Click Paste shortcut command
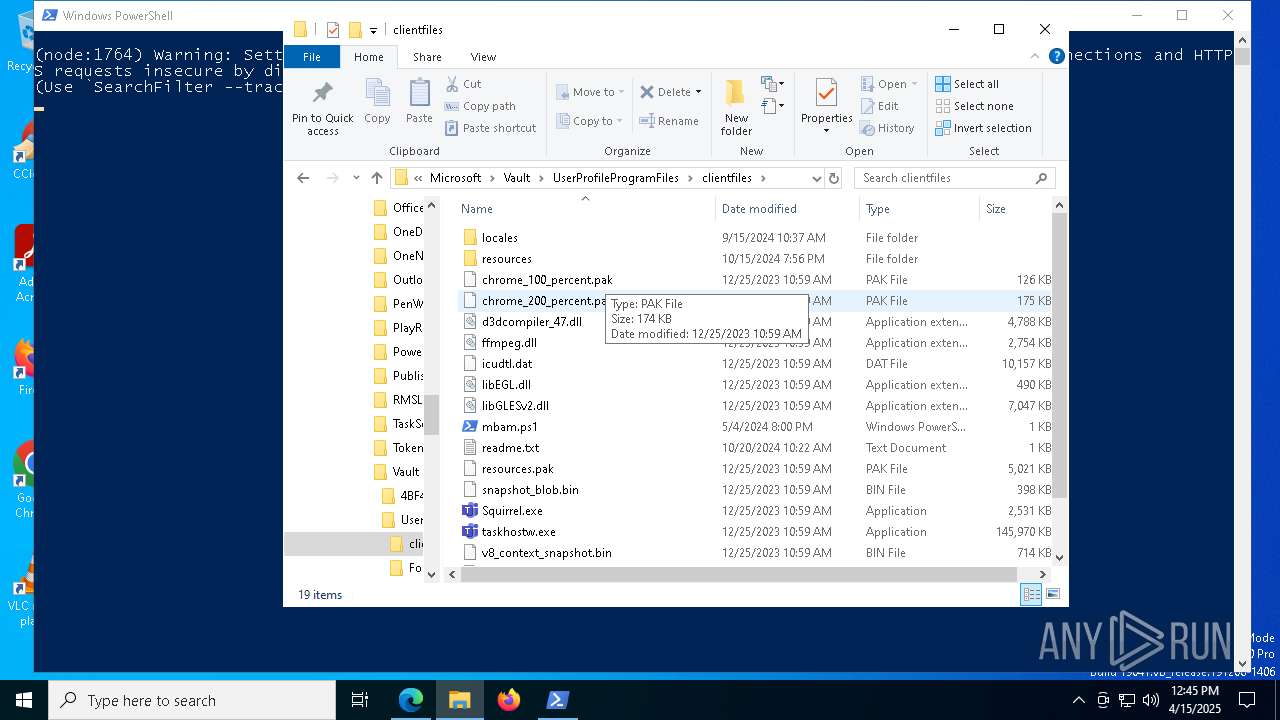This screenshot has height=720, width=1280. (x=490, y=128)
